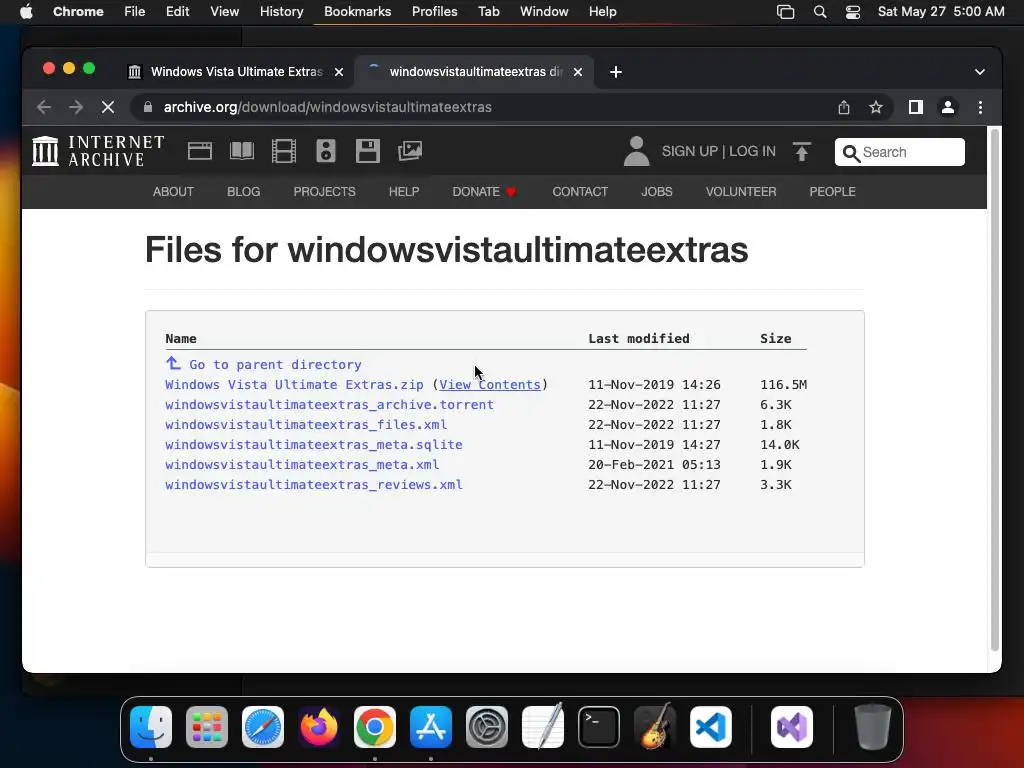Open the Profiles menu
Image resolution: width=1024 pixels, height=768 pixels.
click(x=434, y=12)
